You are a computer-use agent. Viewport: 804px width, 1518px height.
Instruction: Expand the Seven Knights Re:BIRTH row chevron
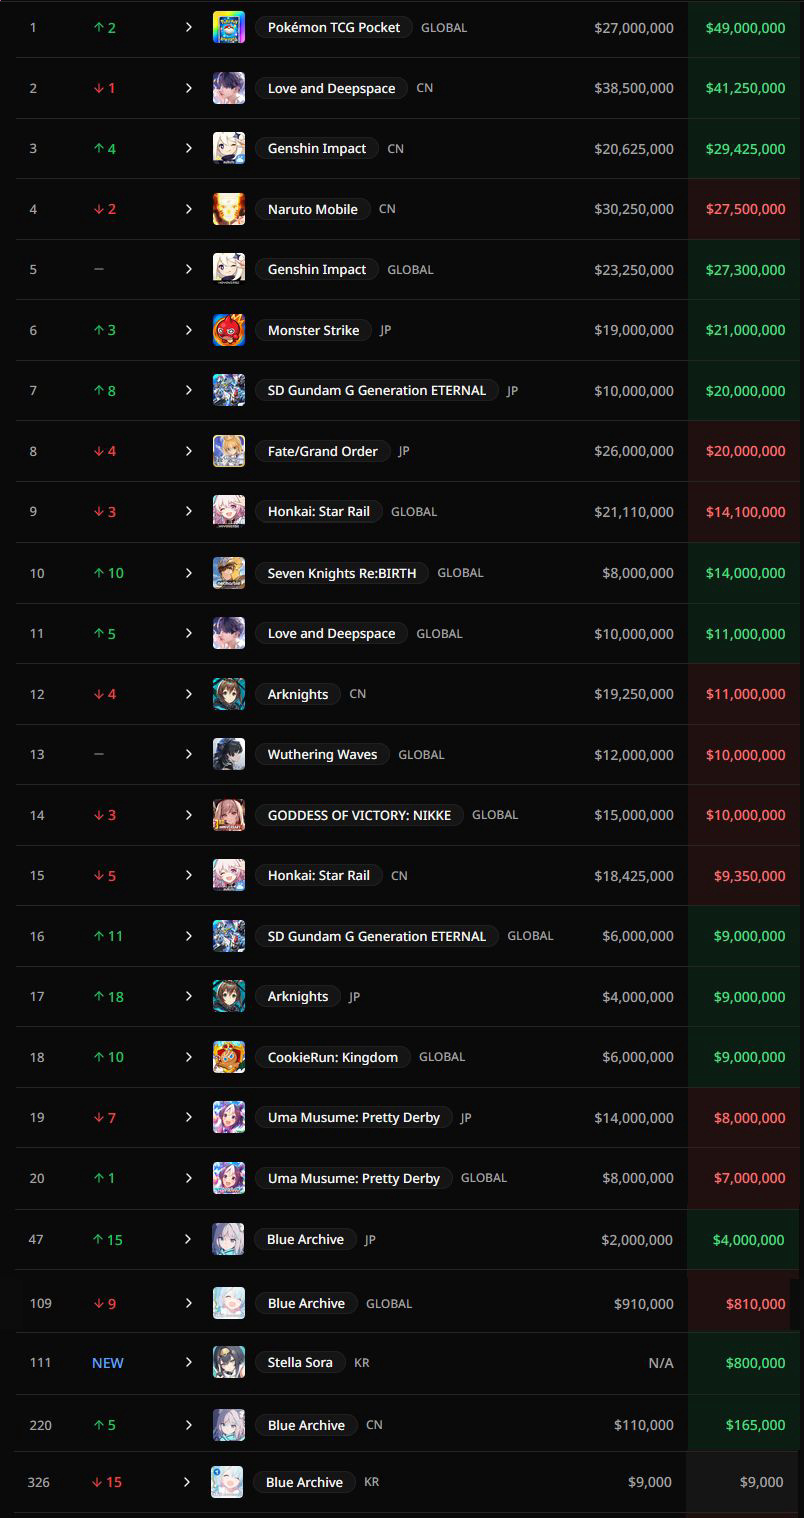(x=188, y=573)
